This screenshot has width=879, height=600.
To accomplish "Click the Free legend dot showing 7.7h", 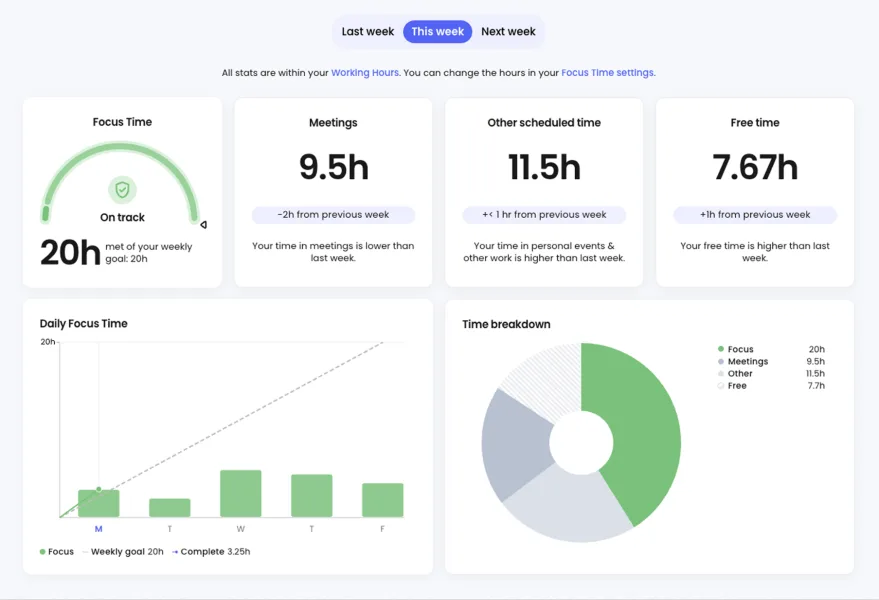I will pos(721,385).
